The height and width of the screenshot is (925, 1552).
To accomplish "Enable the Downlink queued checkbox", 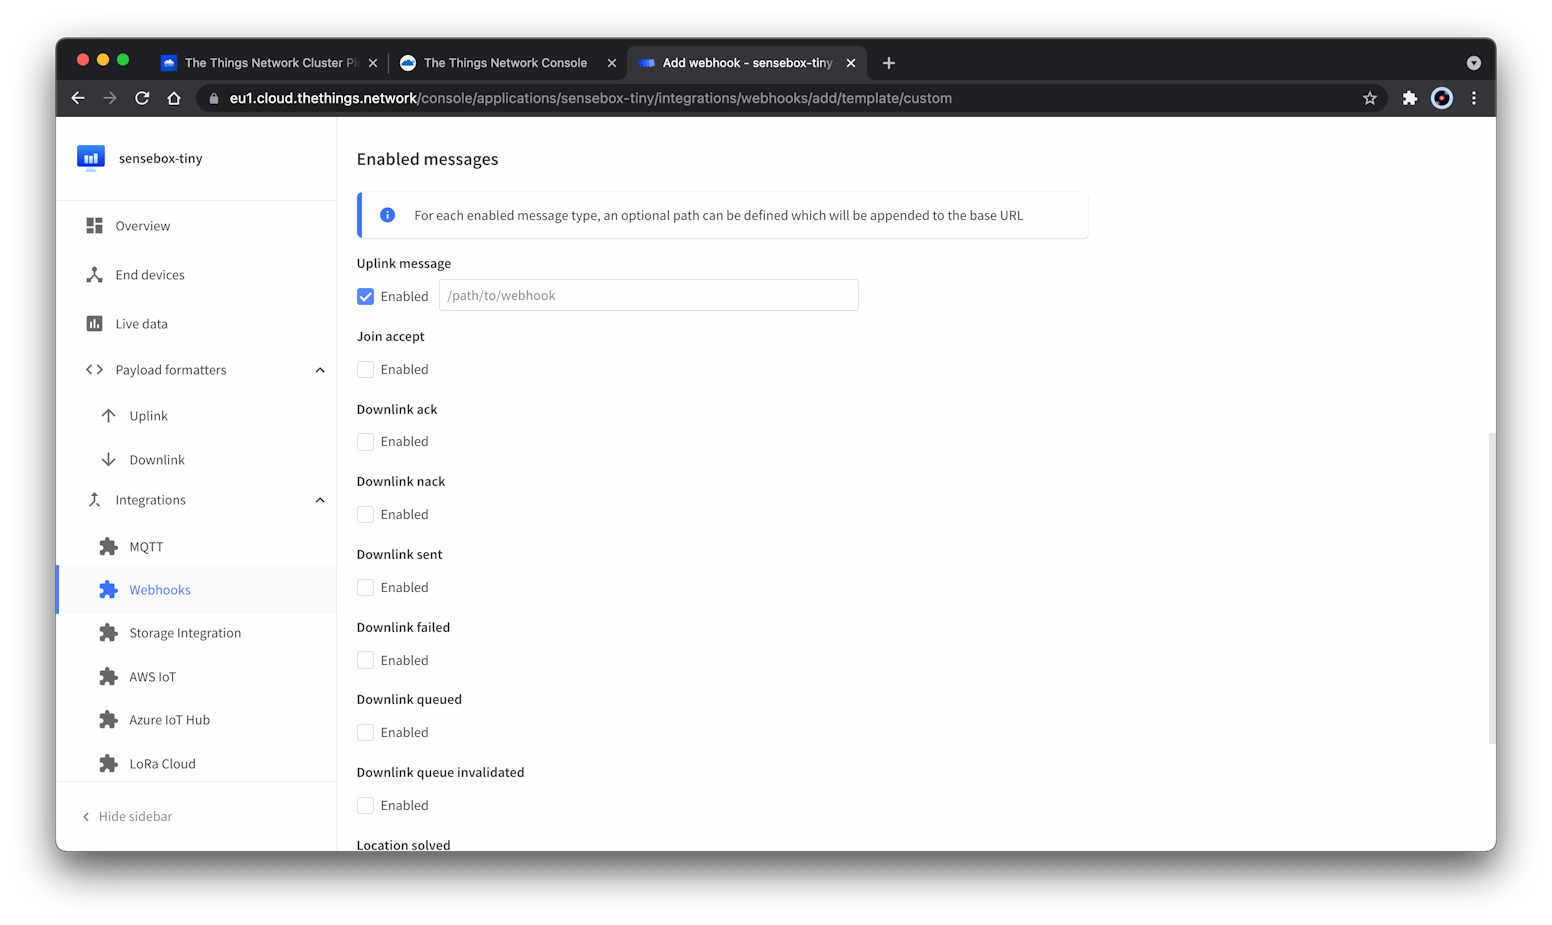I will coord(366,733).
